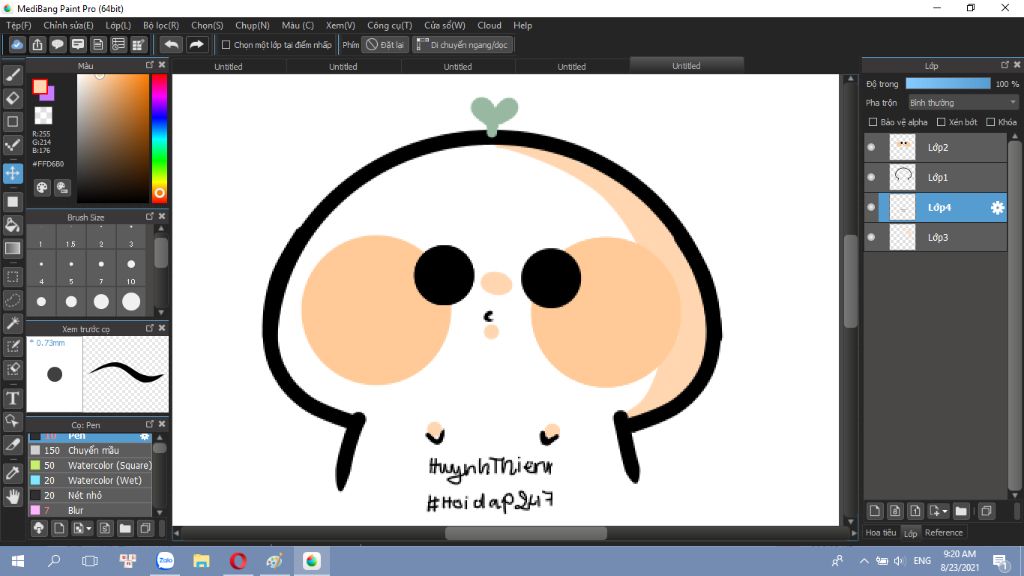Screen dimensions: 1024x576
Task: Select the Gradient tool
Action: click(x=12, y=248)
